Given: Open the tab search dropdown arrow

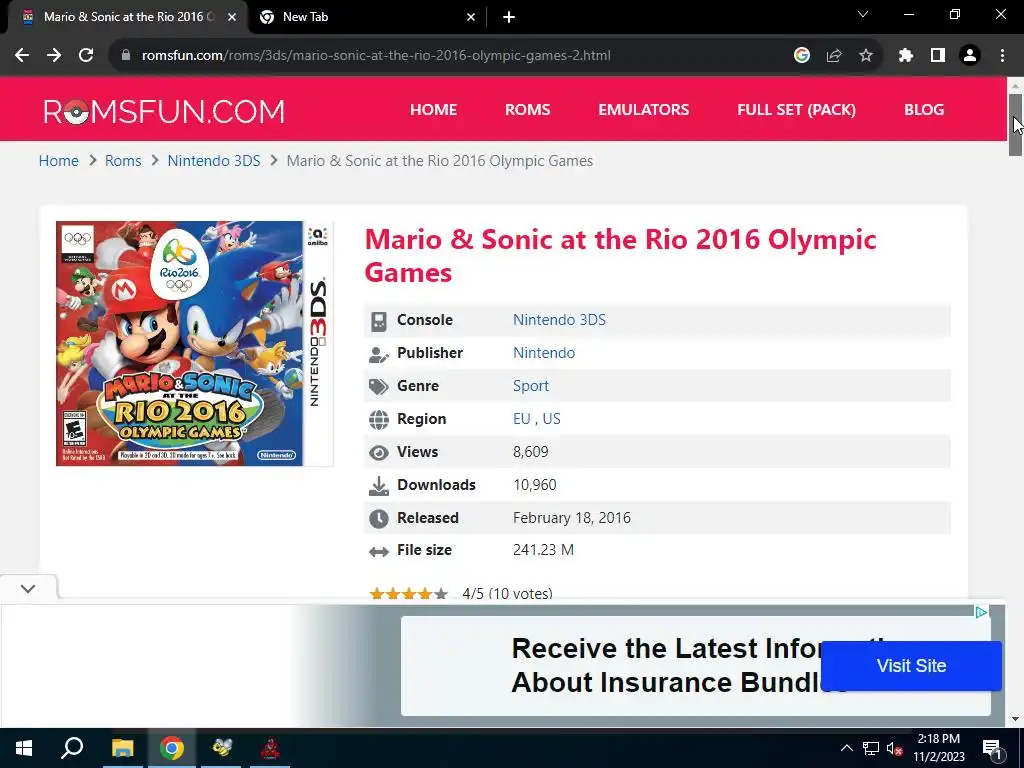Looking at the screenshot, I should [863, 14].
